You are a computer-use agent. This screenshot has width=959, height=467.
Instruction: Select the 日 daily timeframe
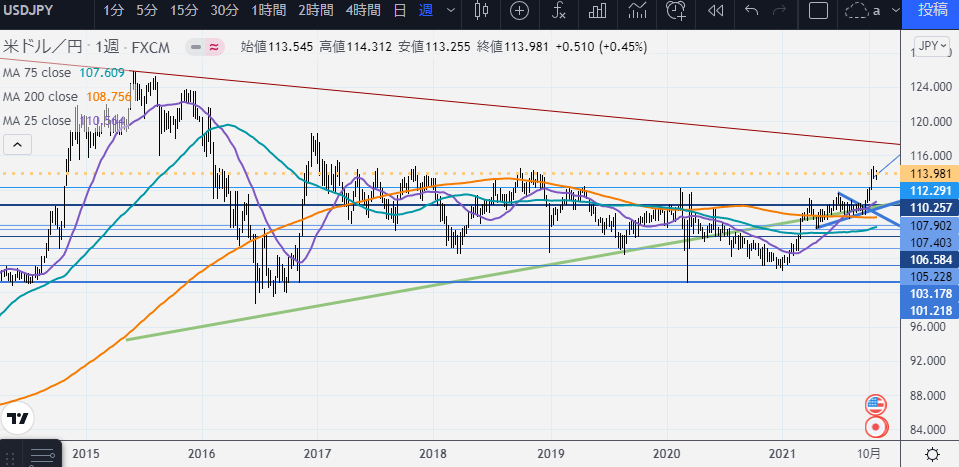click(x=399, y=10)
